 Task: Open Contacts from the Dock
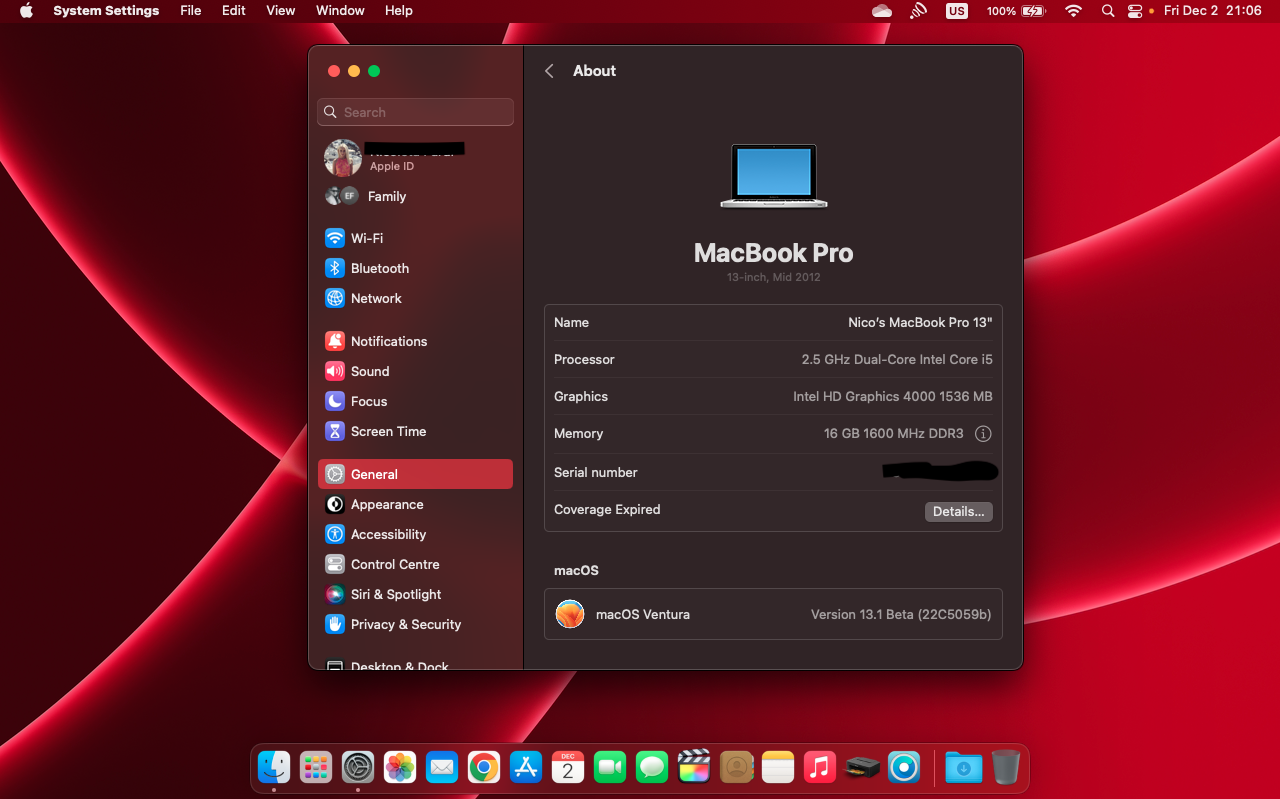[736, 767]
